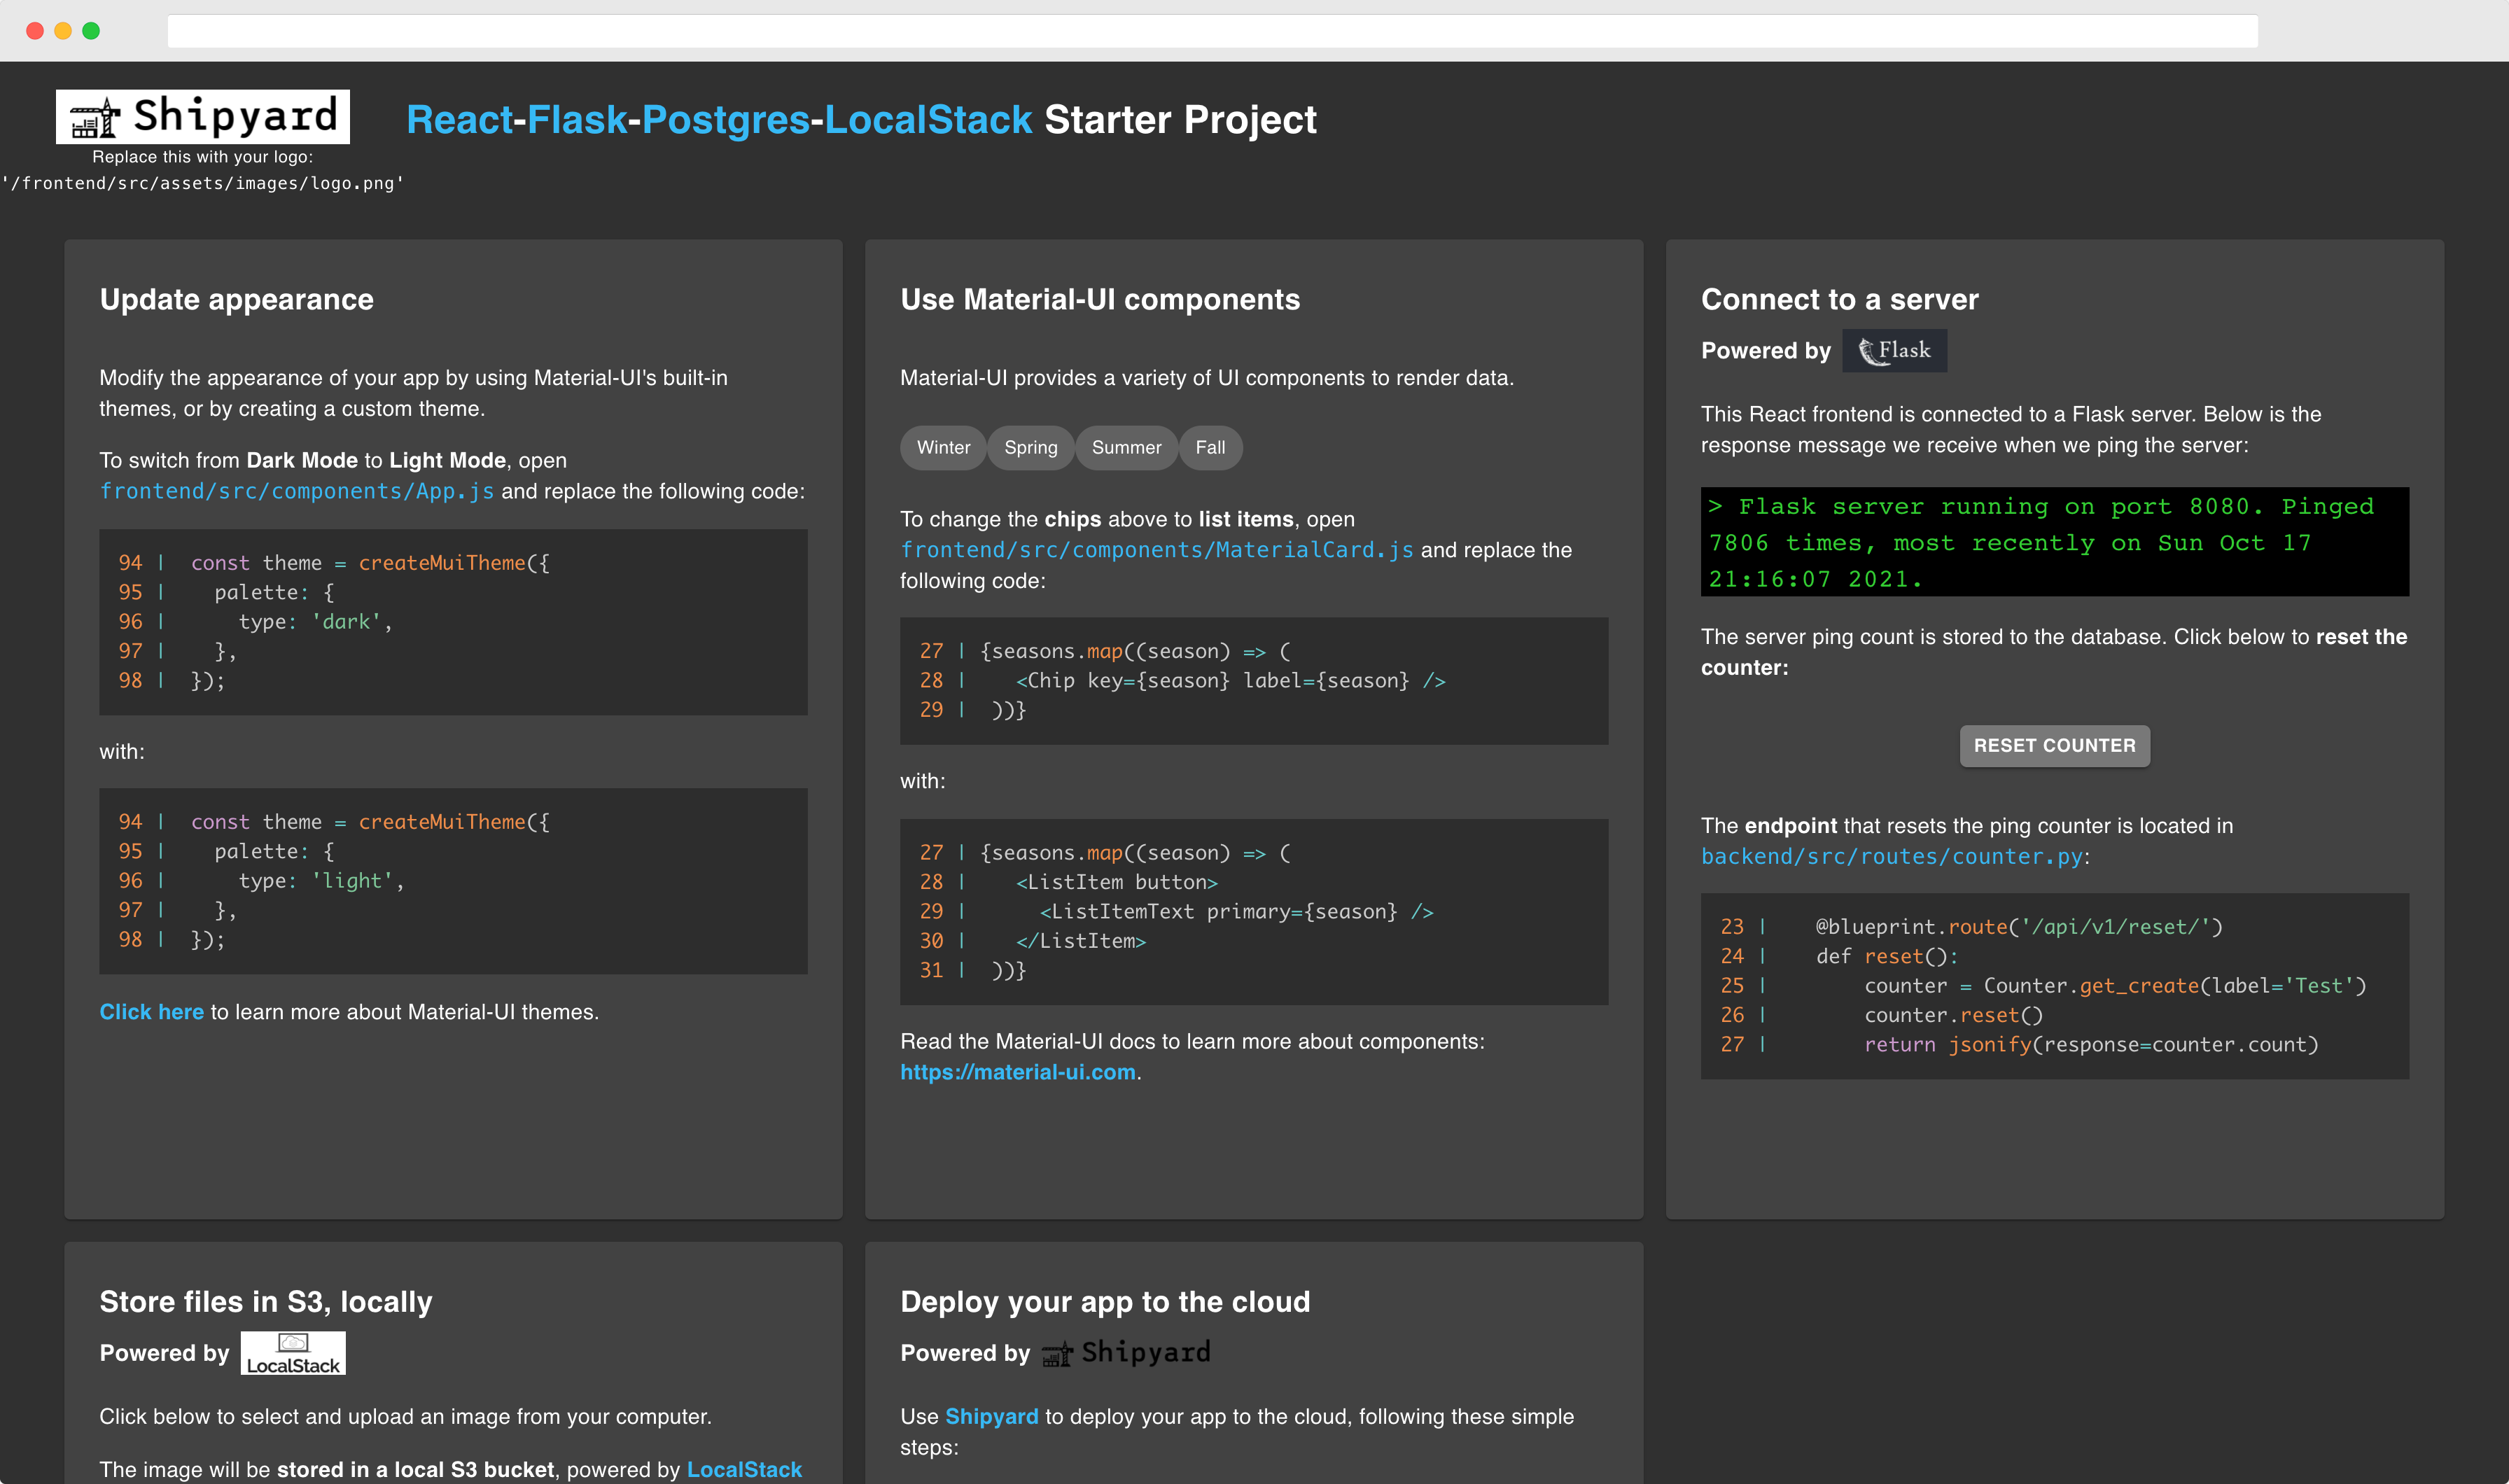The image size is (2509, 1484).
Task: Minimize the window using the yellow button
Action: click(x=63, y=31)
